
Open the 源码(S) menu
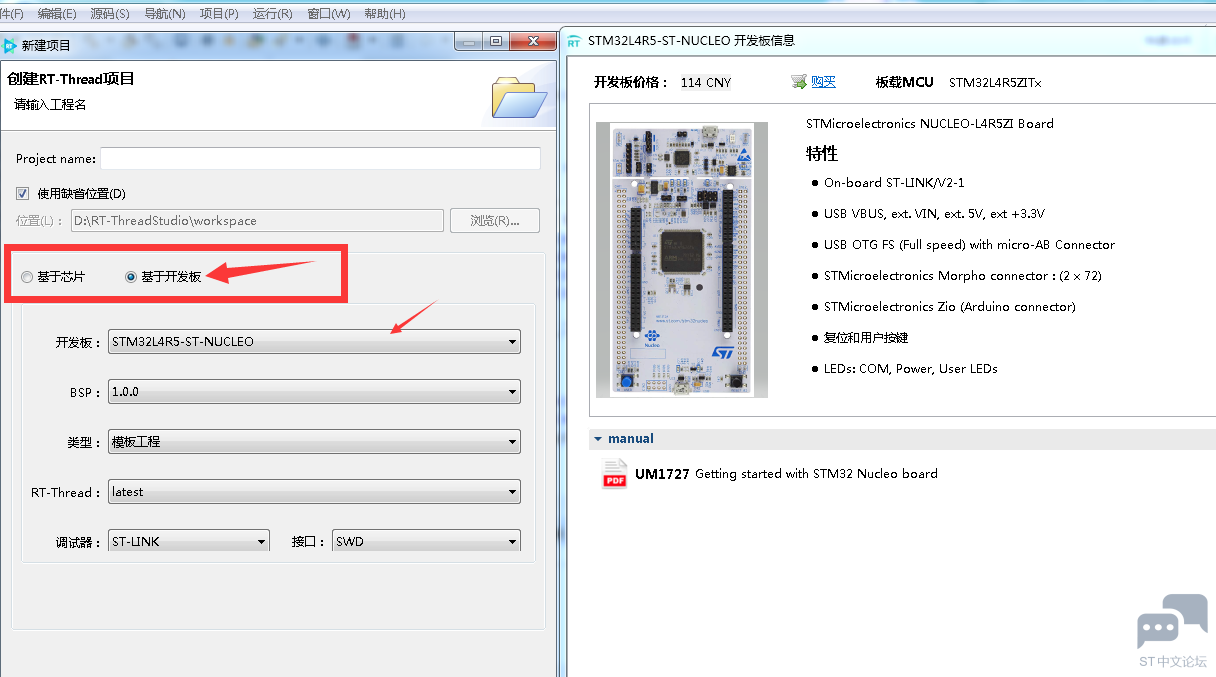(x=110, y=14)
